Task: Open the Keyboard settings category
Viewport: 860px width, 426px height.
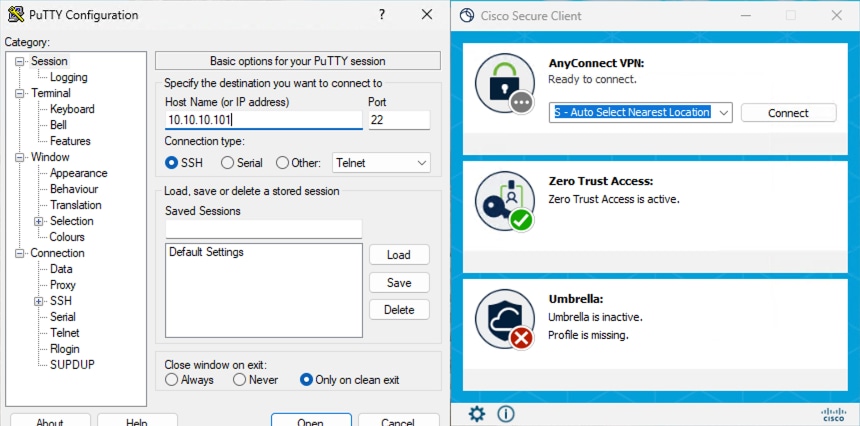Action: pyautogui.click(x=72, y=109)
